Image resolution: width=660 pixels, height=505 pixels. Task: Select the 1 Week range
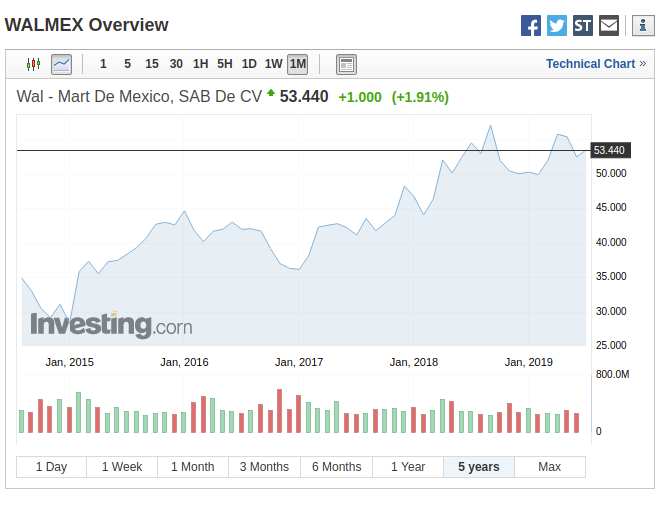[x=122, y=467]
